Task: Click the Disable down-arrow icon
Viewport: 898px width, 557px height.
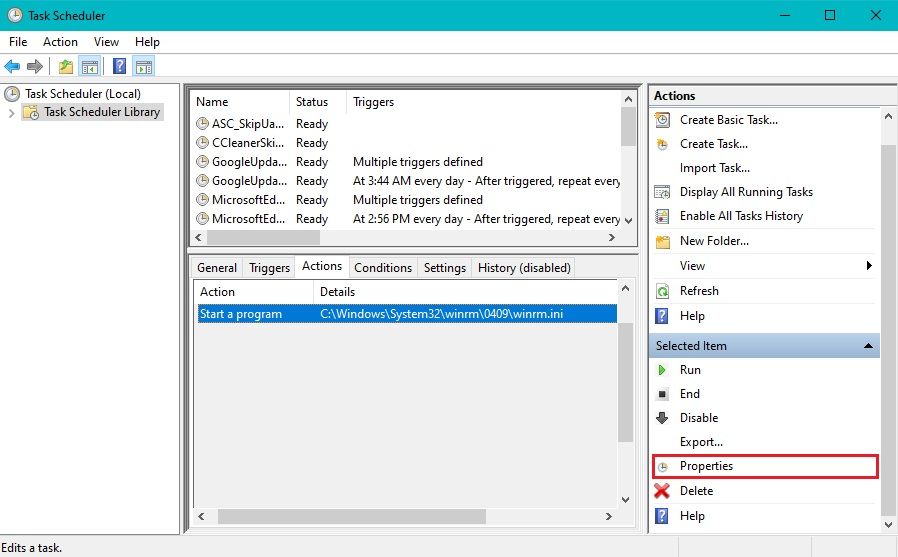Action: (x=662, y=418)
